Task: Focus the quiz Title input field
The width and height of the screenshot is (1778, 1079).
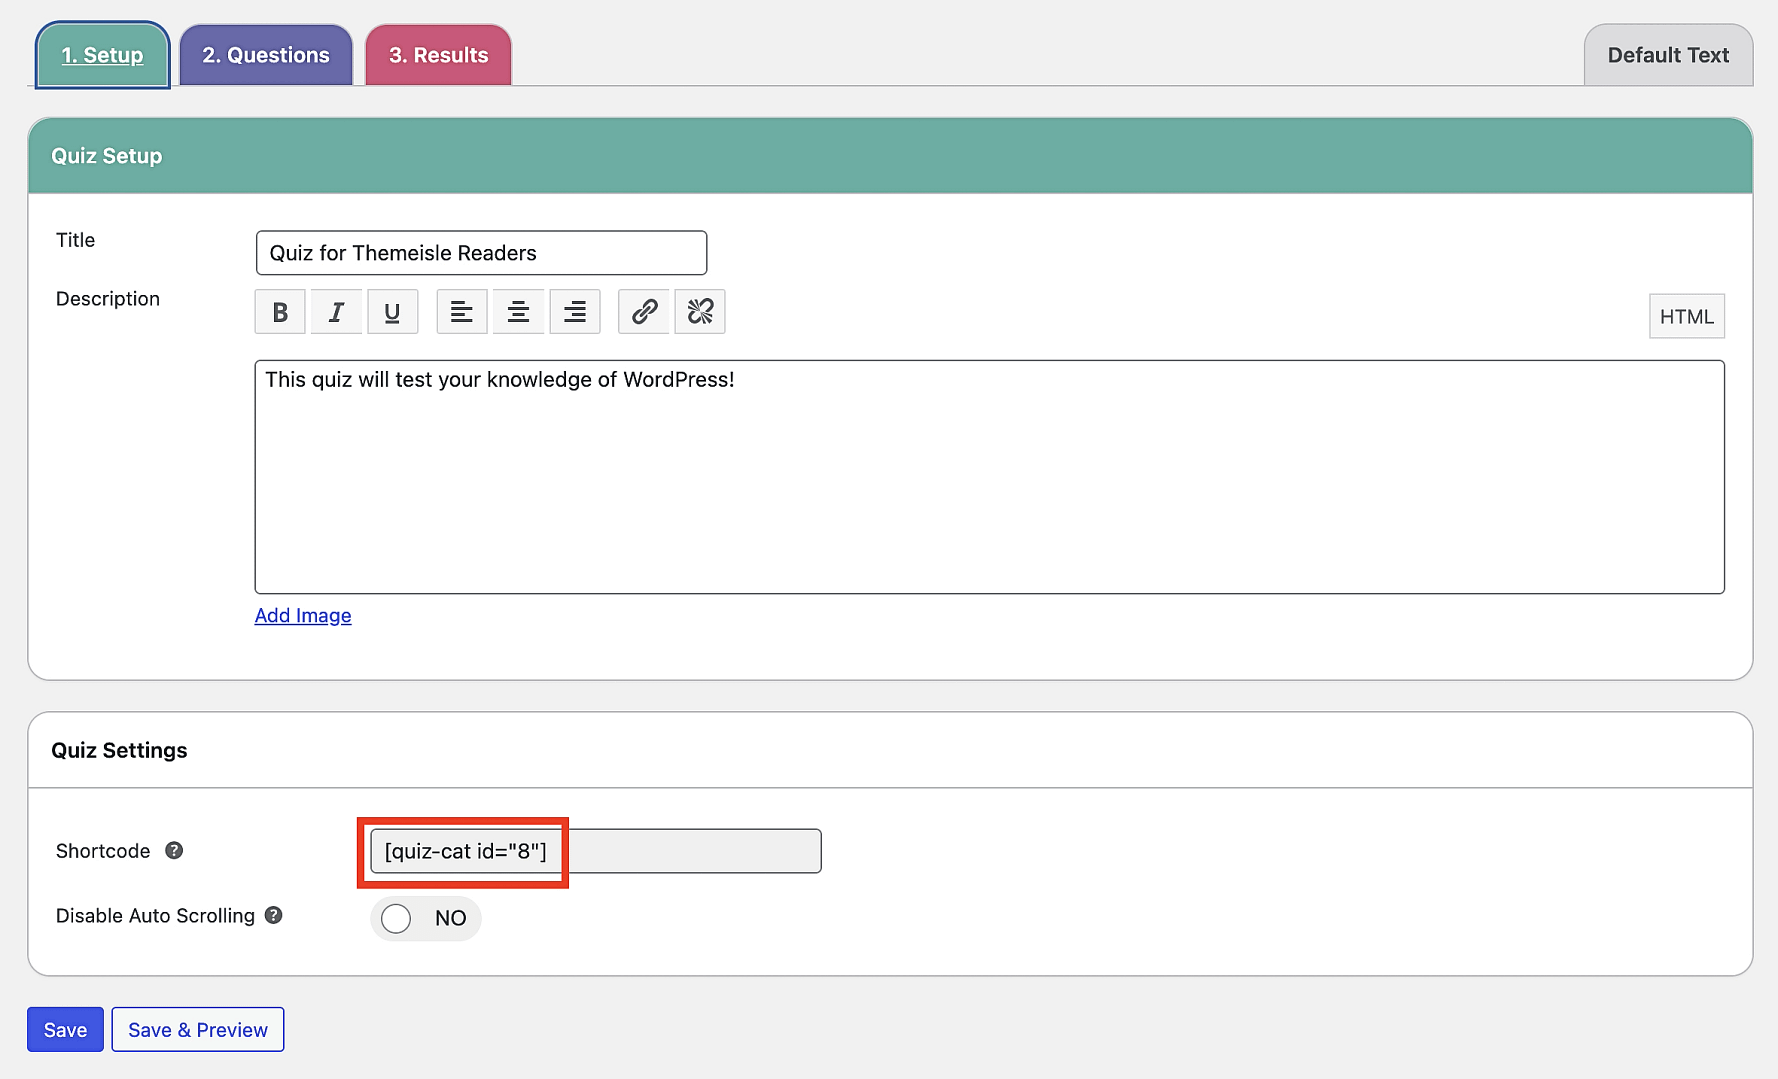Action: (x=481, y=253)
